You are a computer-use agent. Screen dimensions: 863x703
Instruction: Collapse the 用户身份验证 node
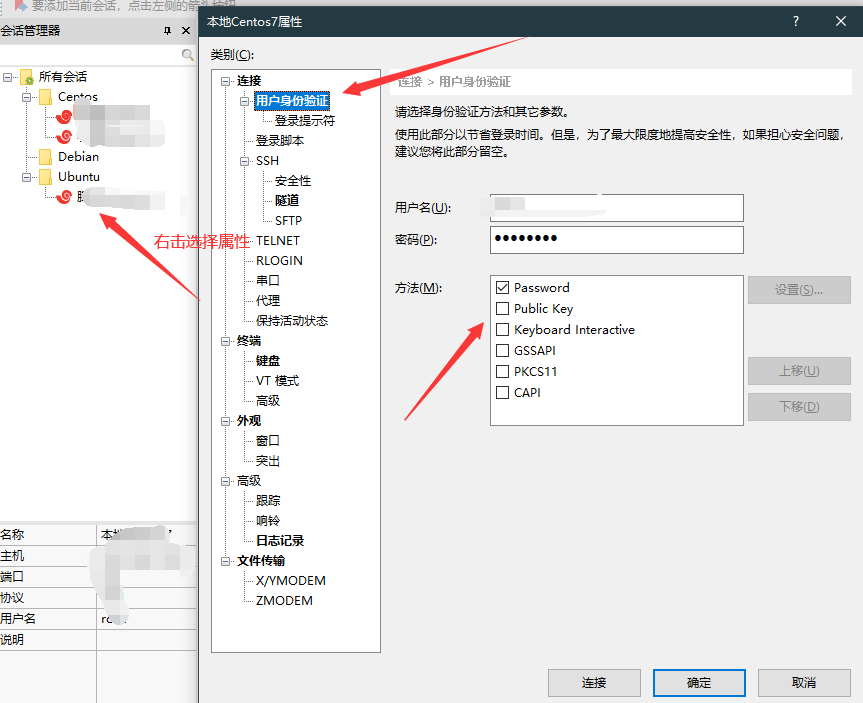(x=244, y=101)
